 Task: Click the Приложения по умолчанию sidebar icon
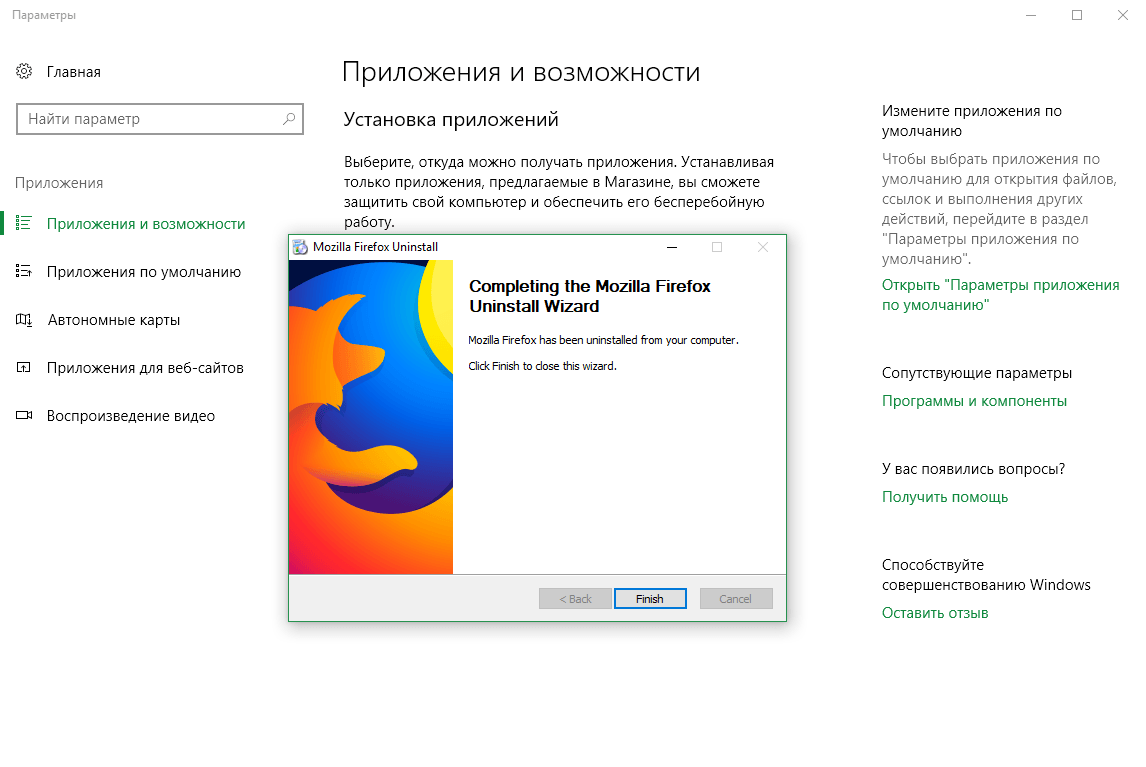pos(23,271)
